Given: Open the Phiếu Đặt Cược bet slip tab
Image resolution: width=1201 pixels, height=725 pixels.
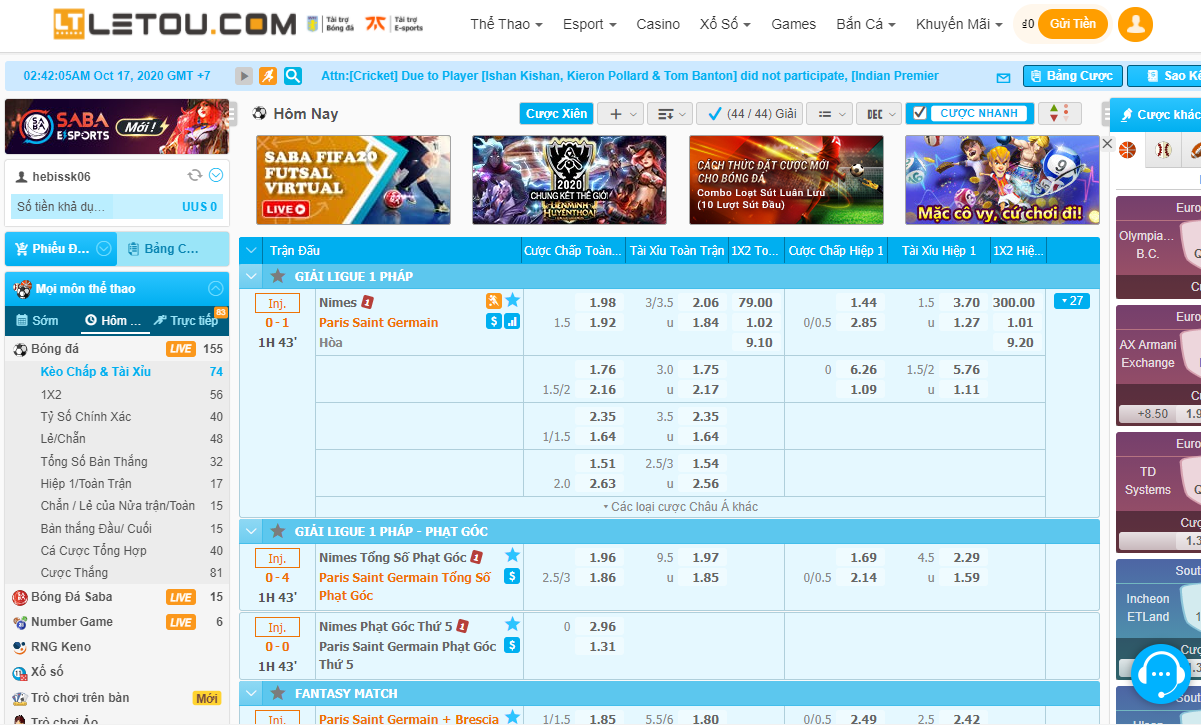Looking at the screenshot, I should coord(61,248).
